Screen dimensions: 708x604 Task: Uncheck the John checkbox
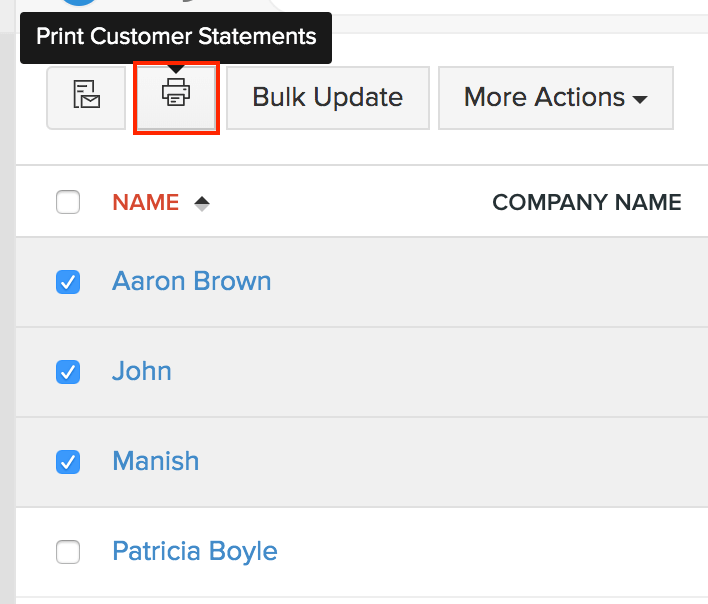[x=68, y=372]
